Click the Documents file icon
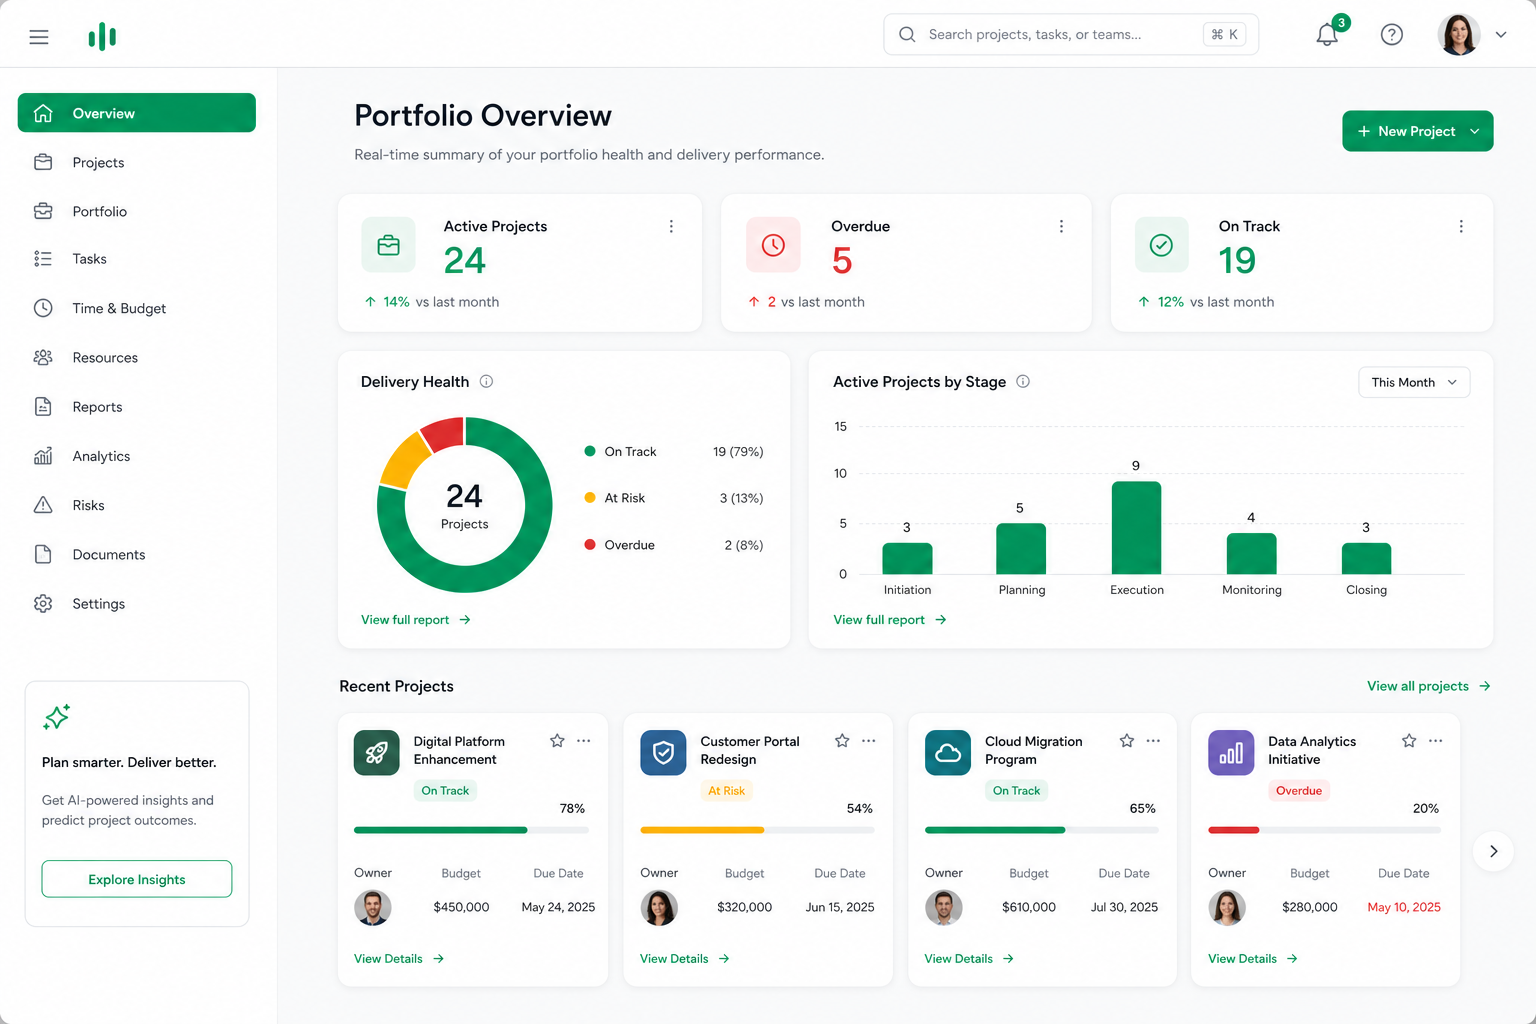 (43, 554)
